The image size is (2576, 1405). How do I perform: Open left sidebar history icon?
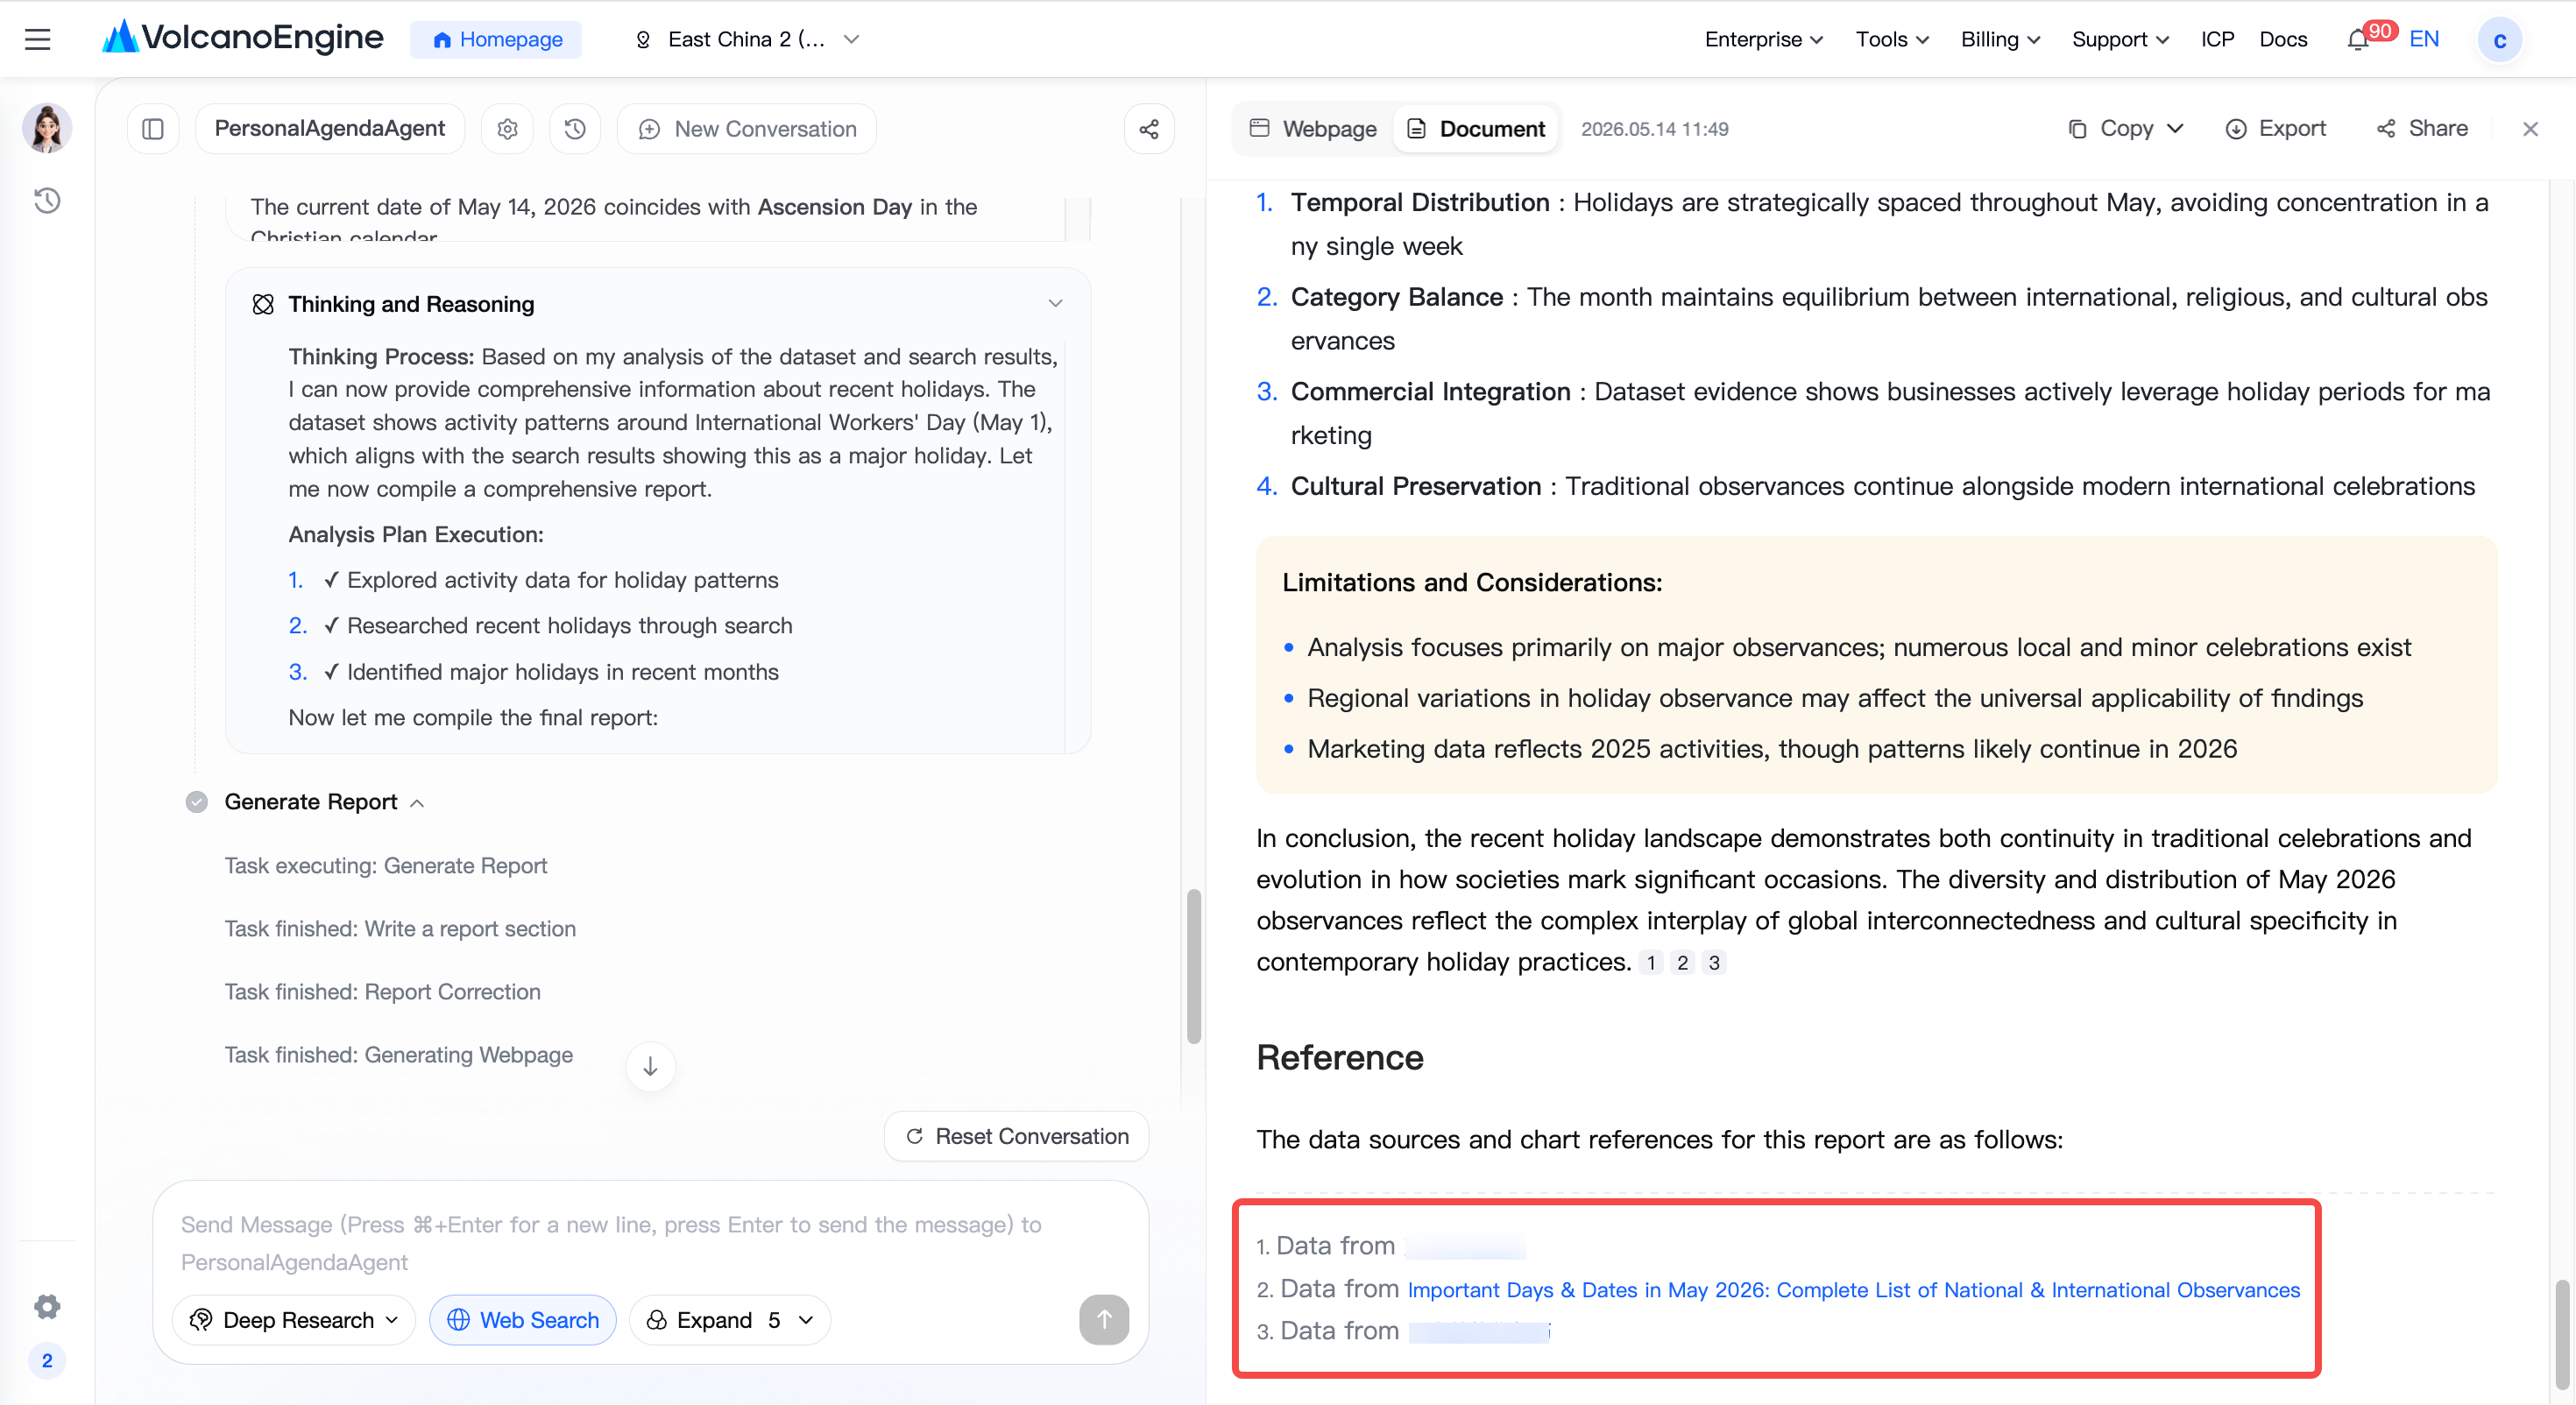(47, 201)
